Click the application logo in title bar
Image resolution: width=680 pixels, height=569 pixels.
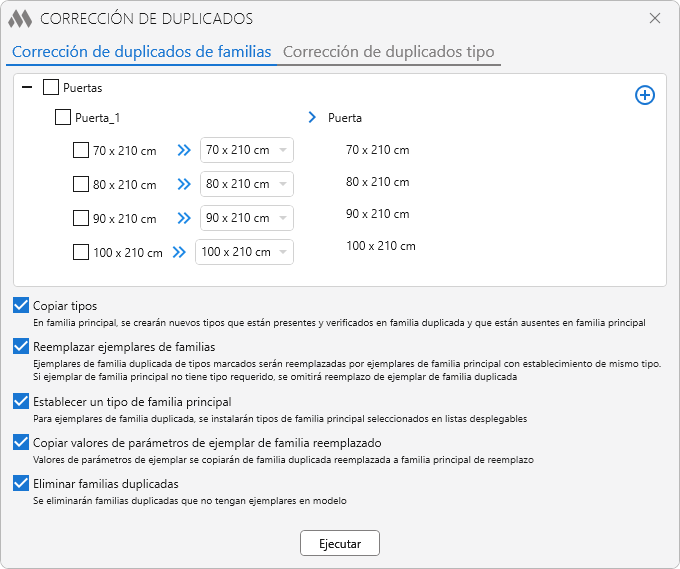coord(20,19)
